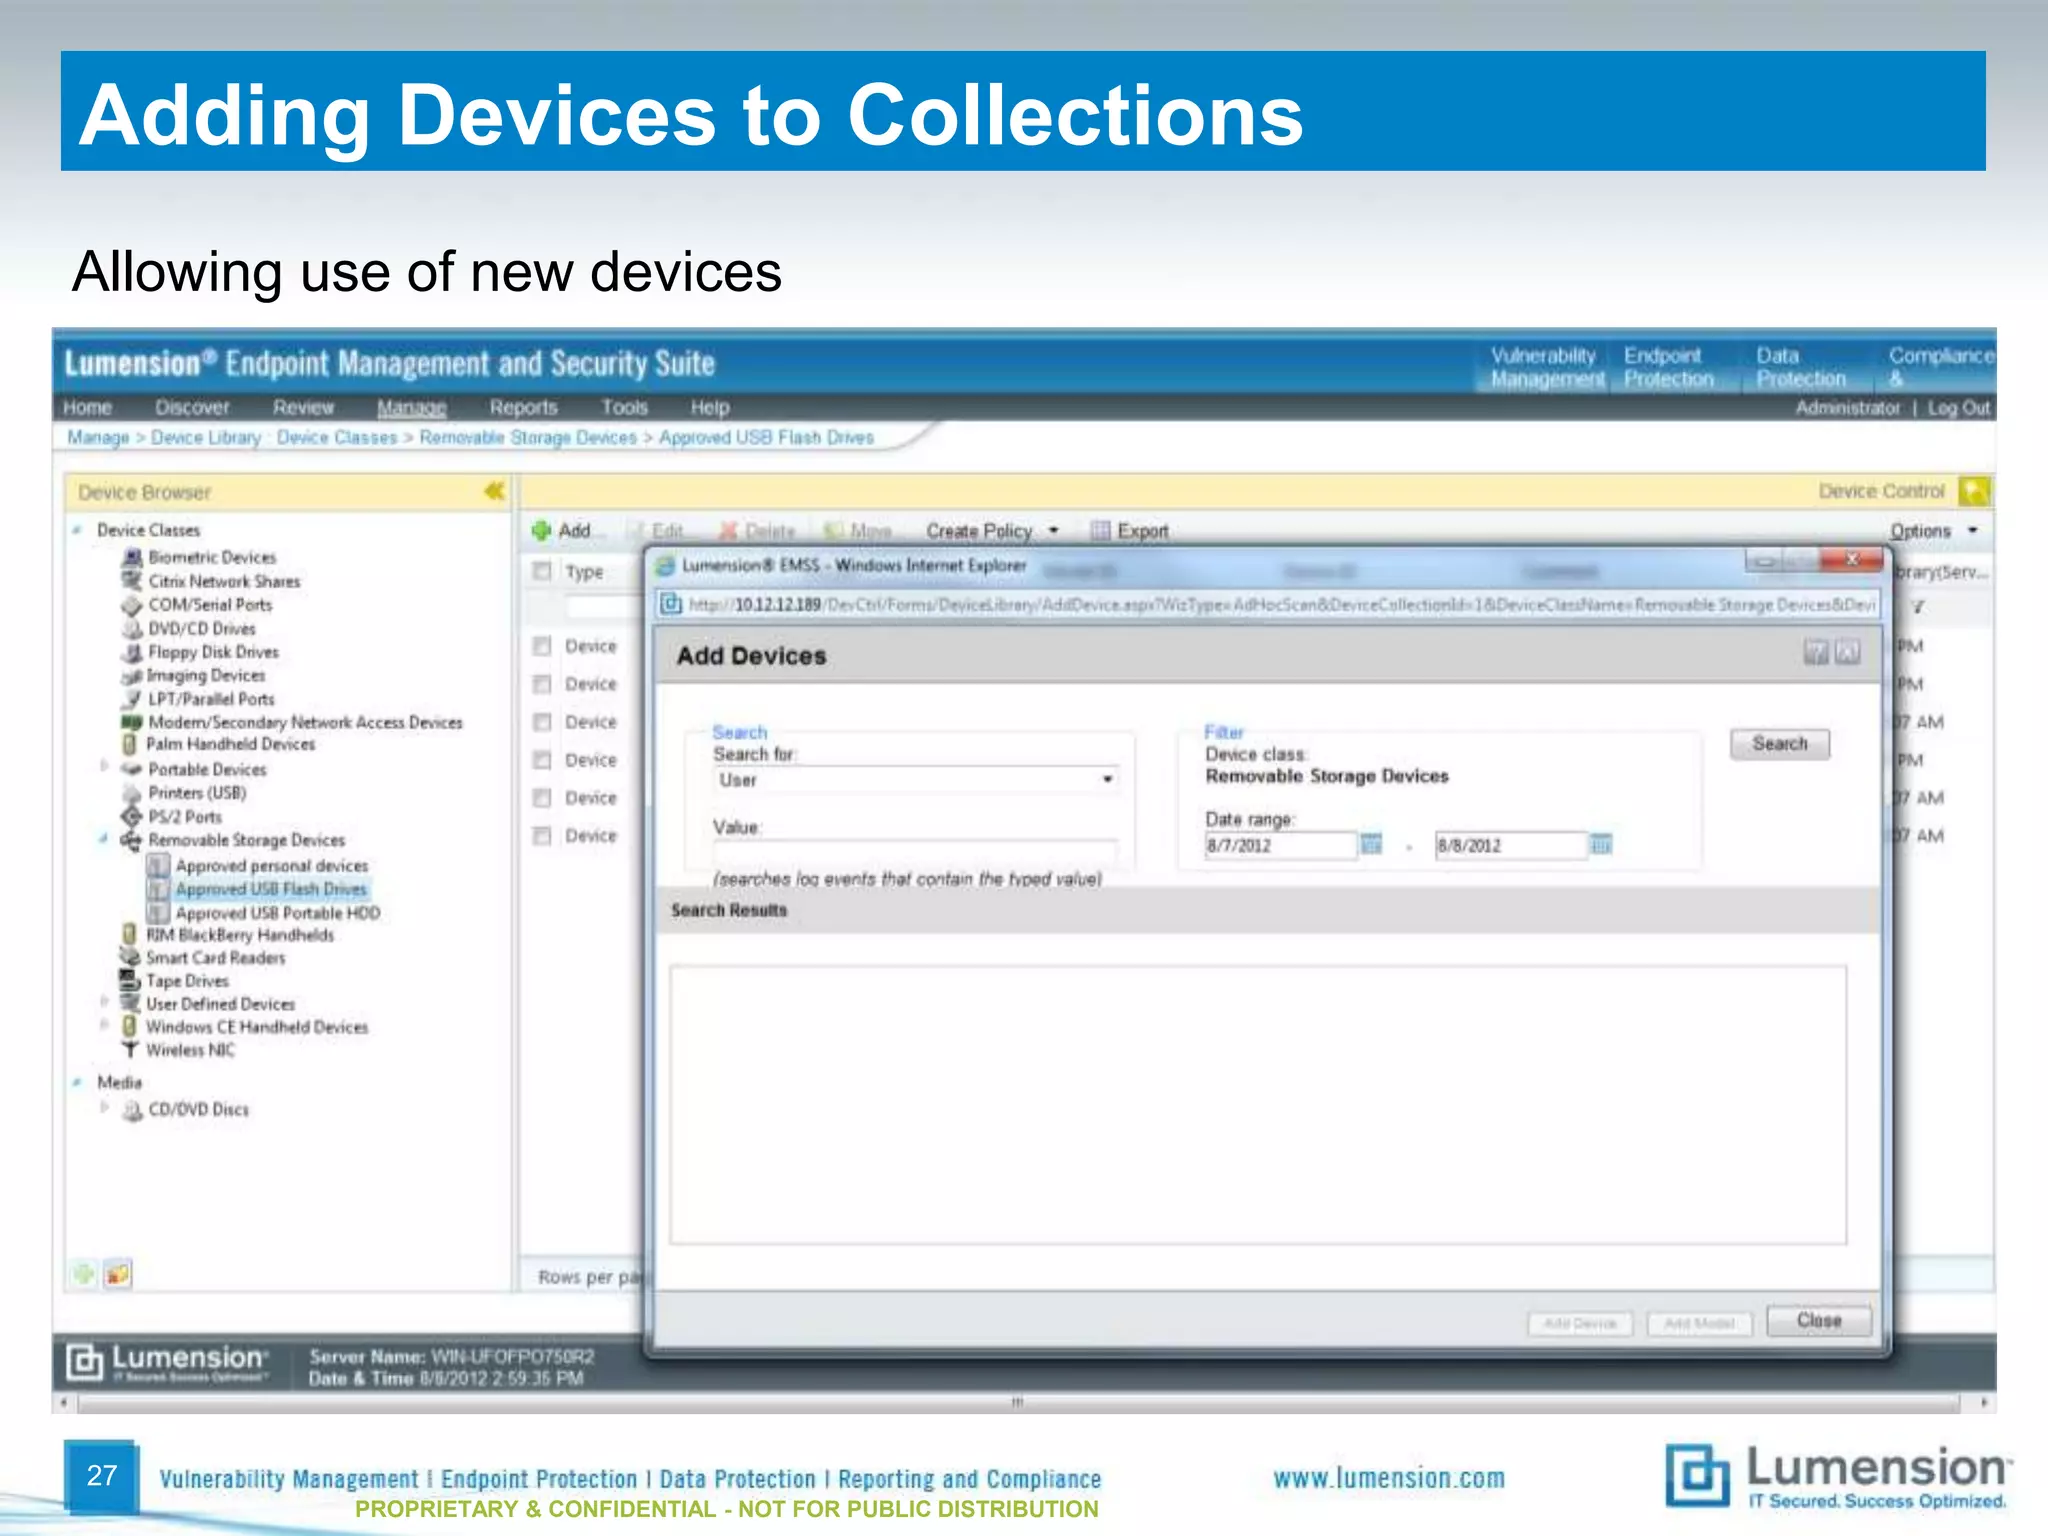Click the CD/DVD Discs media icon
The image size is (2048, 1536).
[132, 1110]
